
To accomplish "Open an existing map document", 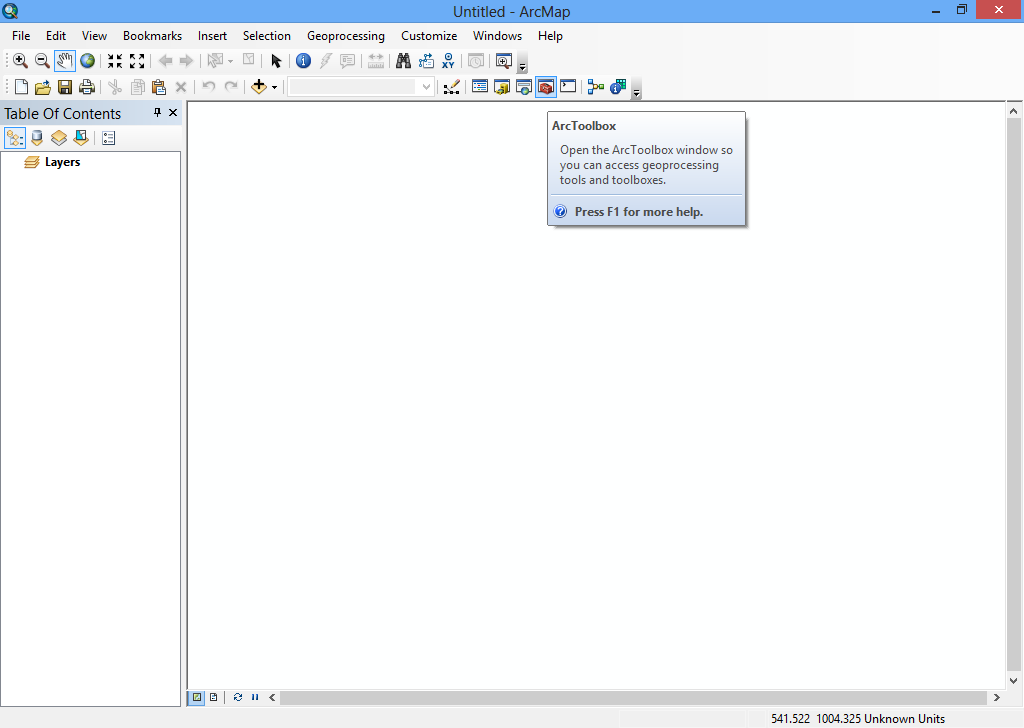I will coord(43,87).
